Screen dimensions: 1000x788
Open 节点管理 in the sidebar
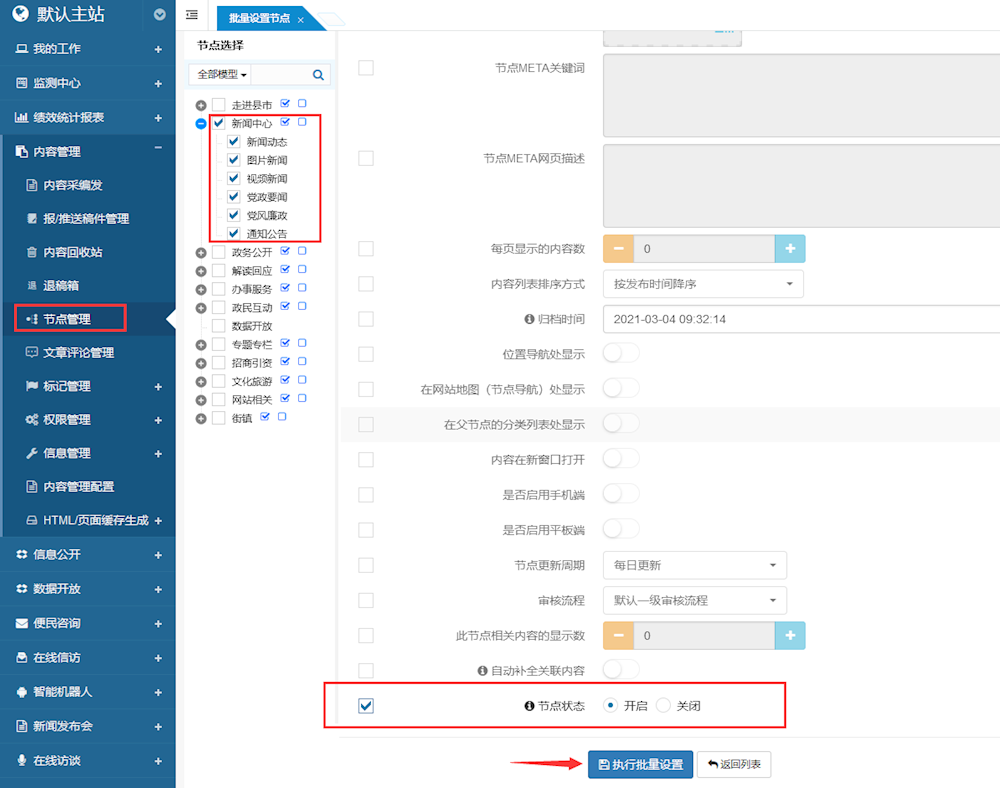pos(67,319)
